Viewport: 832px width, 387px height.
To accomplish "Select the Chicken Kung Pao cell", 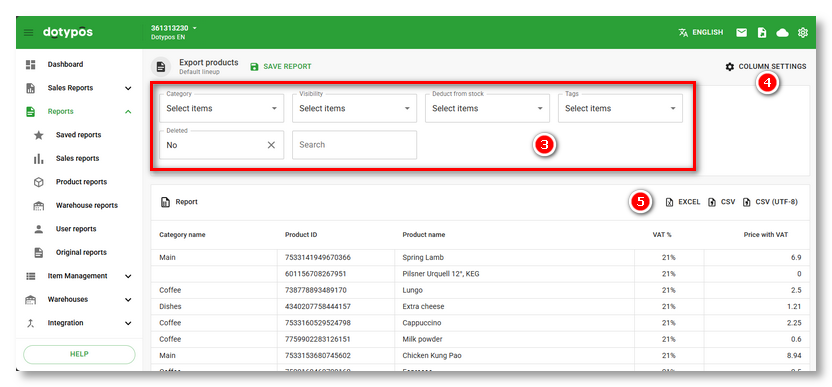I will coord(514,355).
